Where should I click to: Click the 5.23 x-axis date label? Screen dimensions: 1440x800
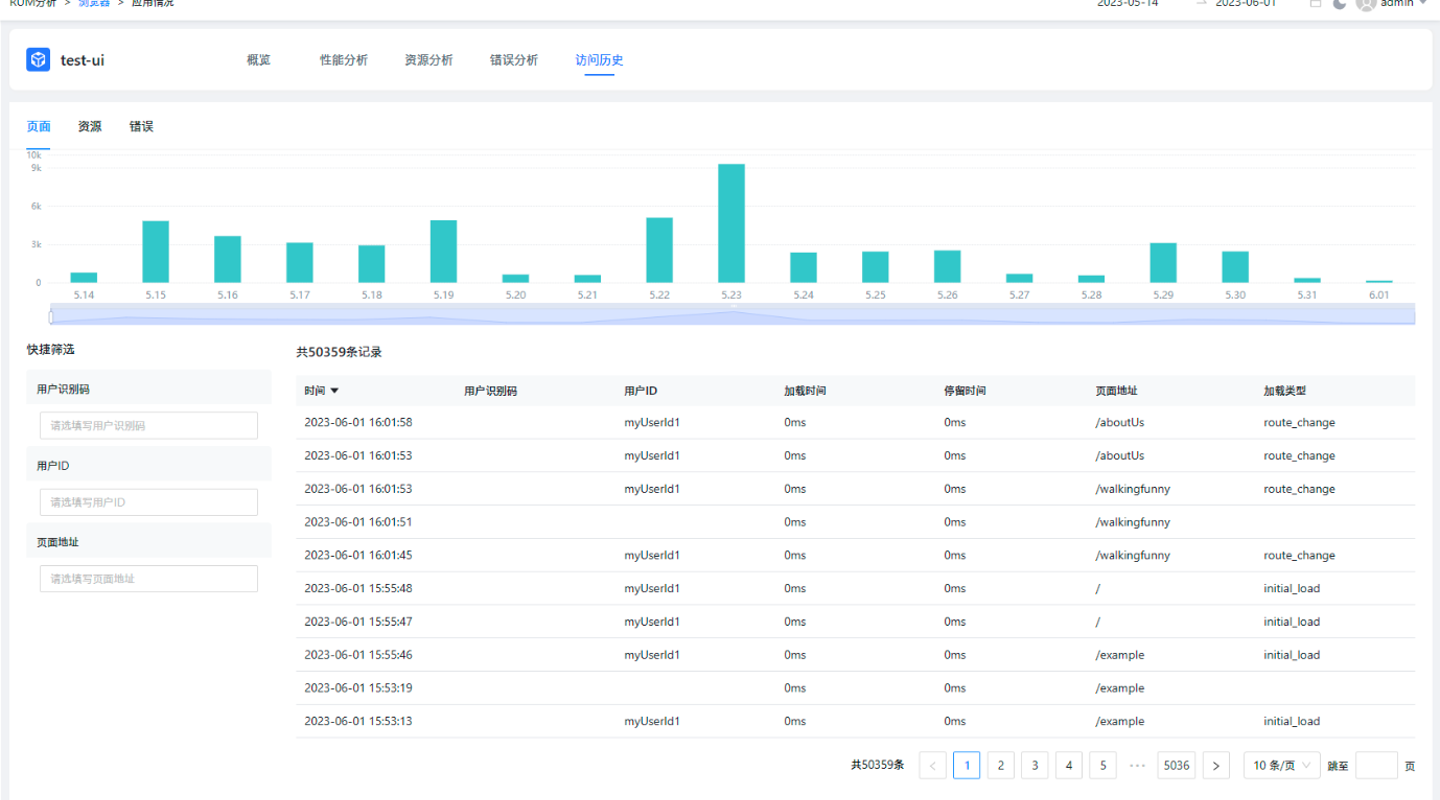pyautogui.click(x=732, y=295)
